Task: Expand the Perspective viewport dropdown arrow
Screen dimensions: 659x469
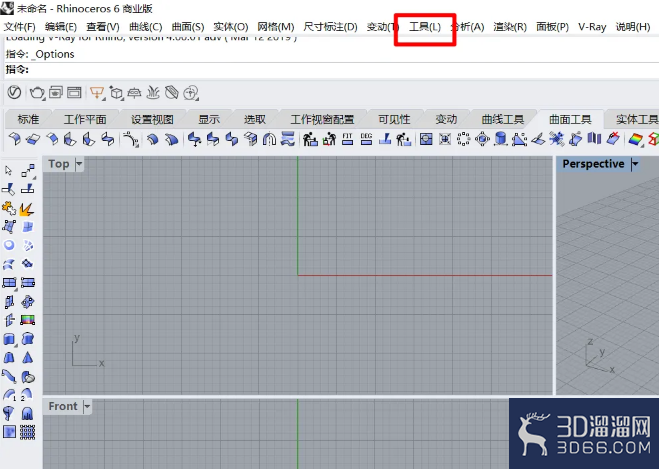Action: [x=635, y=164]
